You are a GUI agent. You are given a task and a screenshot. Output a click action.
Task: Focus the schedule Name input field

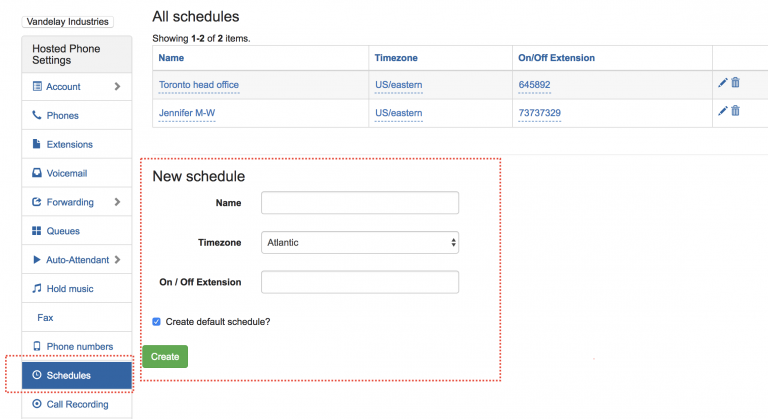(x=360, y=203)
